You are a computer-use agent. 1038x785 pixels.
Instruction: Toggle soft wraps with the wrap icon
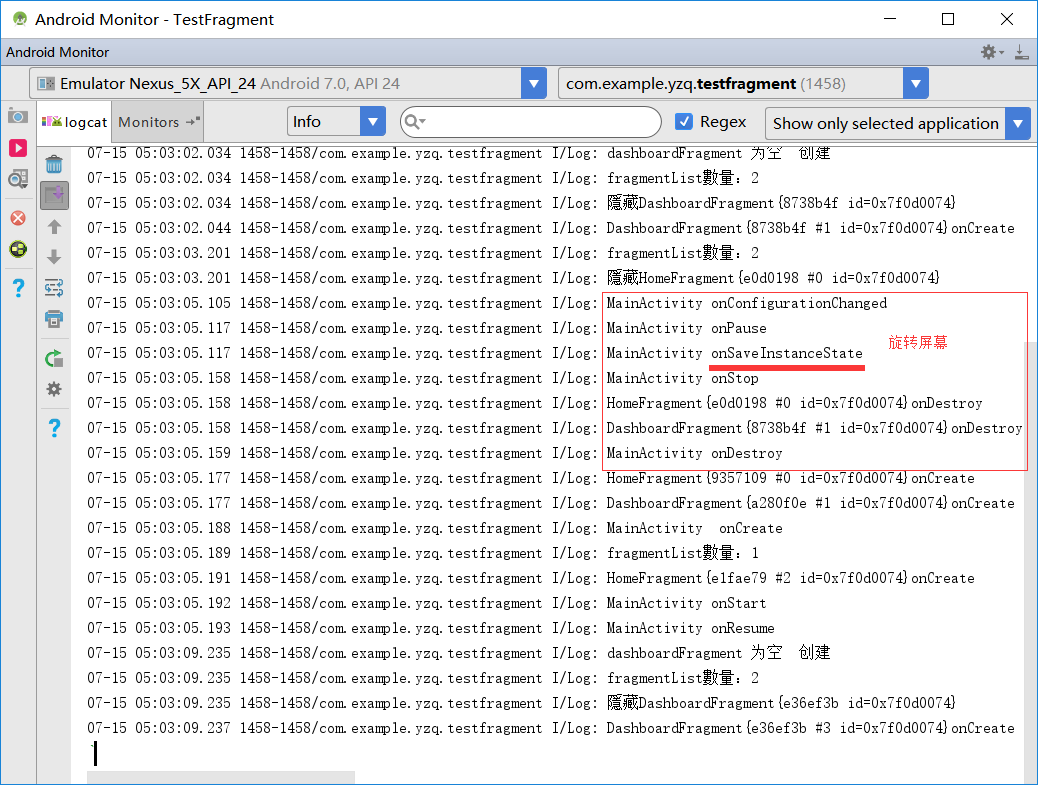coord(55,289)
